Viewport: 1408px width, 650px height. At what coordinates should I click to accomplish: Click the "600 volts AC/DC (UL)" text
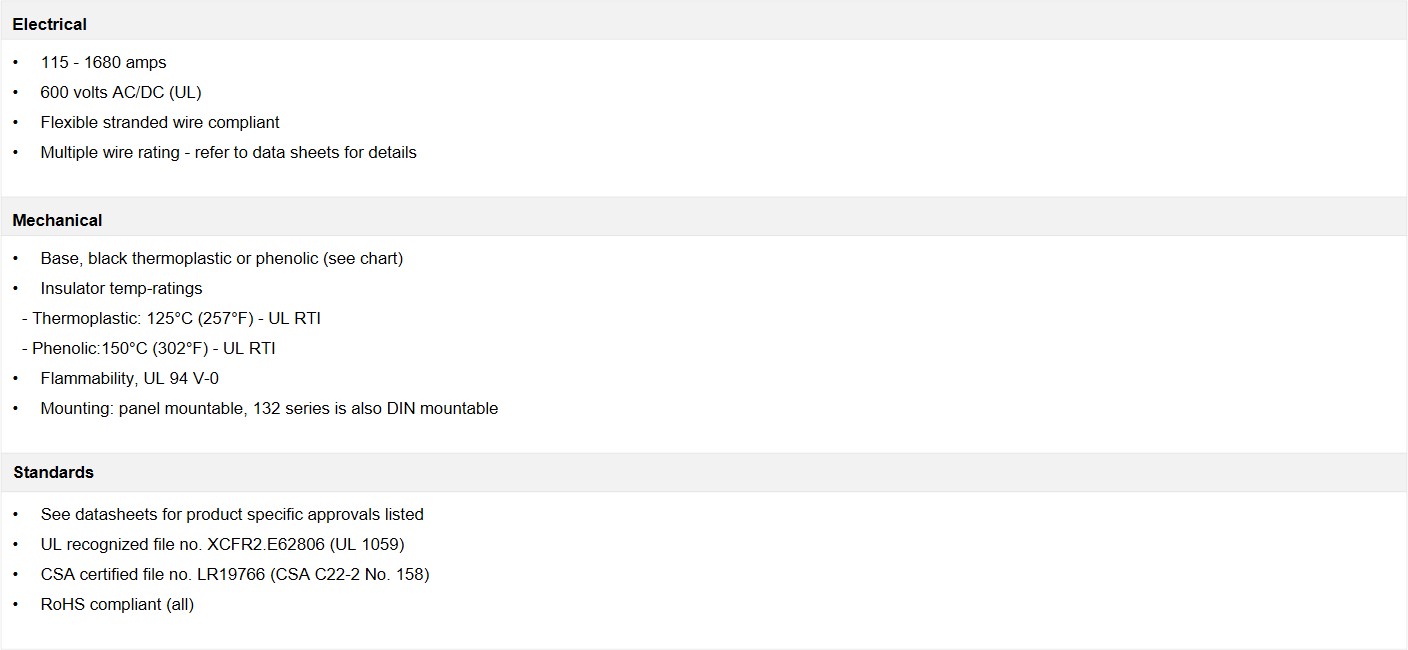point(121,92)
